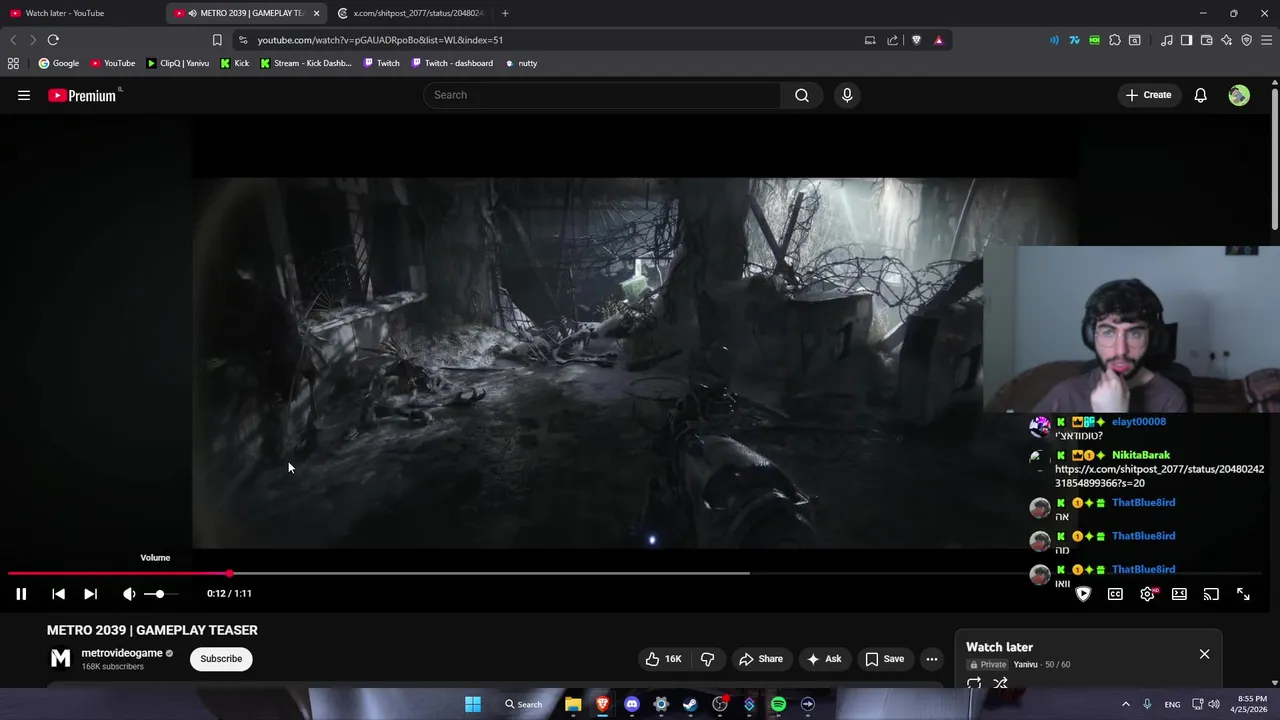
Task: Open Brave Shields lion icon
Action: click(916, 40)
